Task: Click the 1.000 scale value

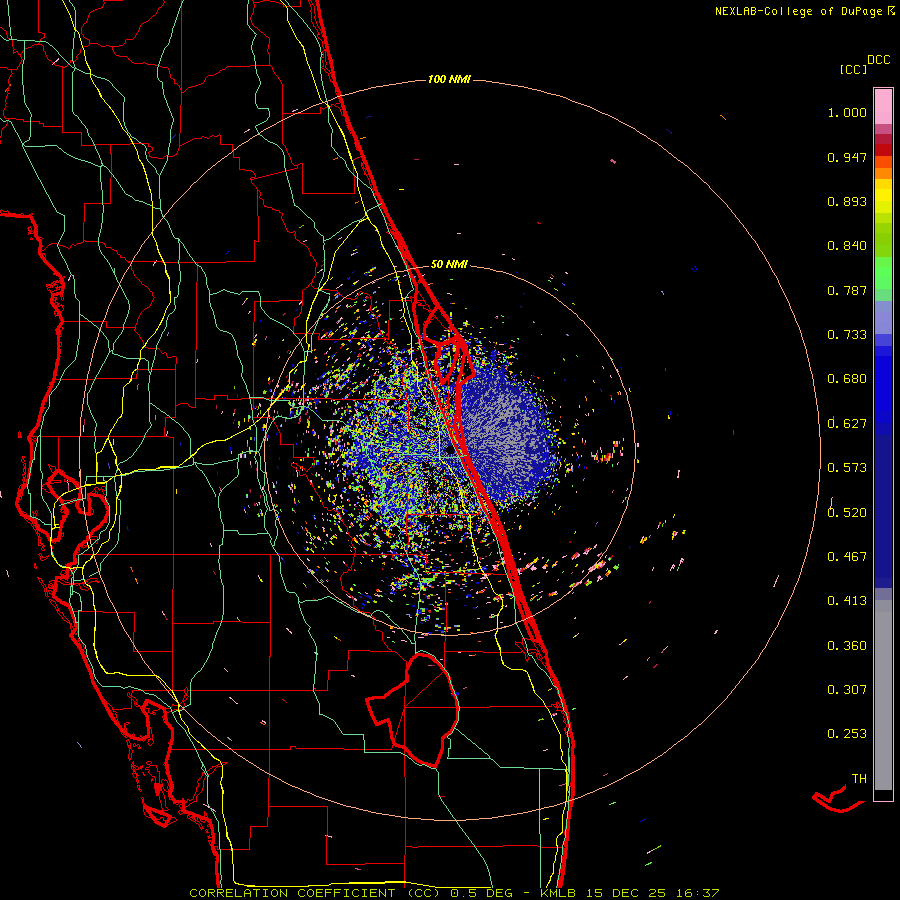Action: [847, 112]
